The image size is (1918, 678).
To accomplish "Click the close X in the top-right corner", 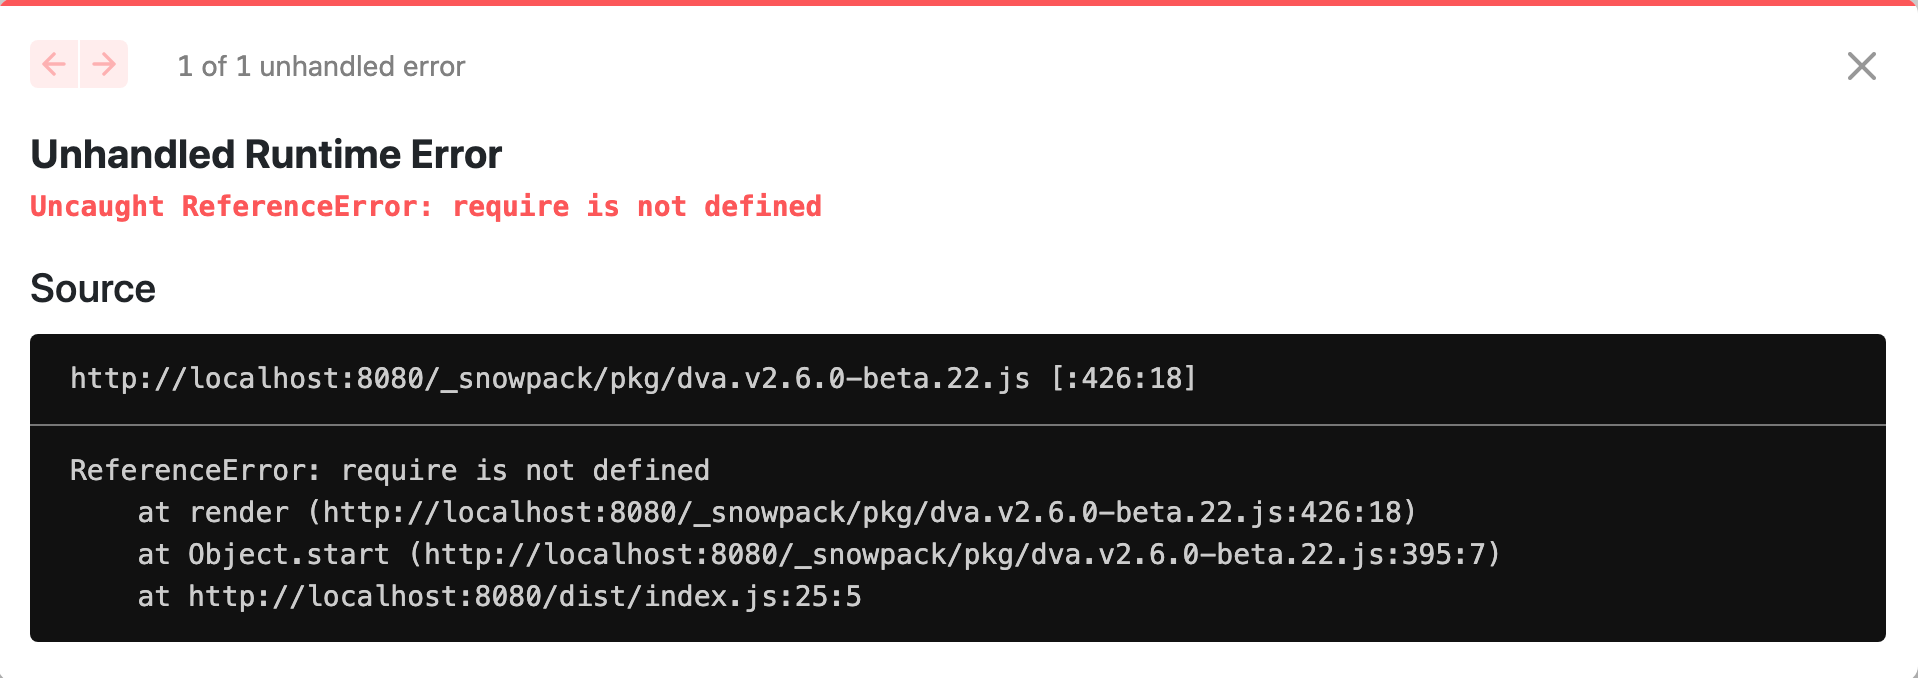I will [x=1862, y=66].
